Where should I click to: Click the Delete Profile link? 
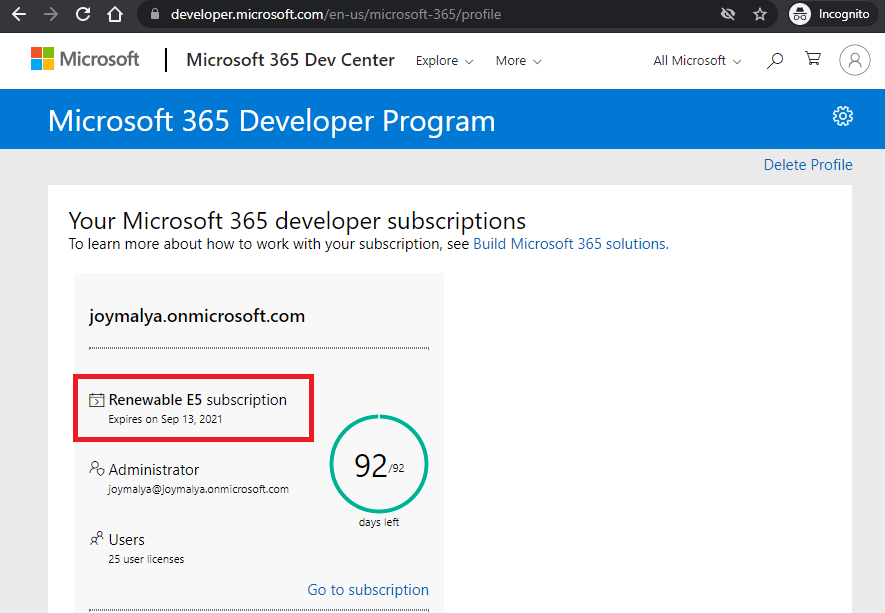tap(808, 165)
